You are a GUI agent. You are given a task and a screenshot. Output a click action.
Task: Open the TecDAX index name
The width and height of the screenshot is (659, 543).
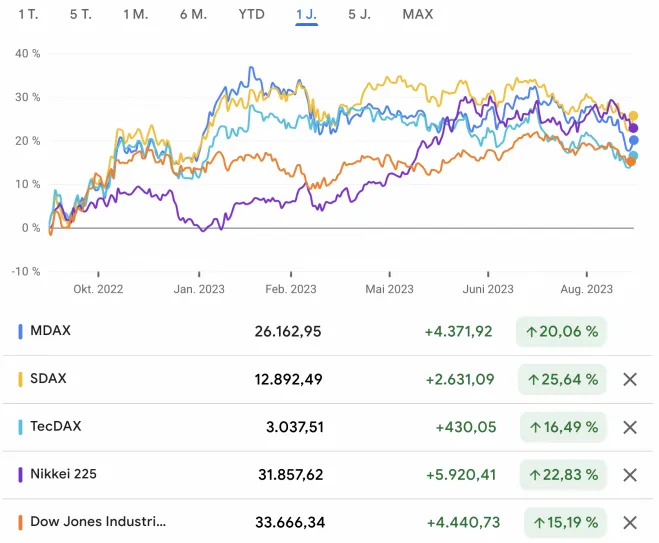click(x=56, y=426)
